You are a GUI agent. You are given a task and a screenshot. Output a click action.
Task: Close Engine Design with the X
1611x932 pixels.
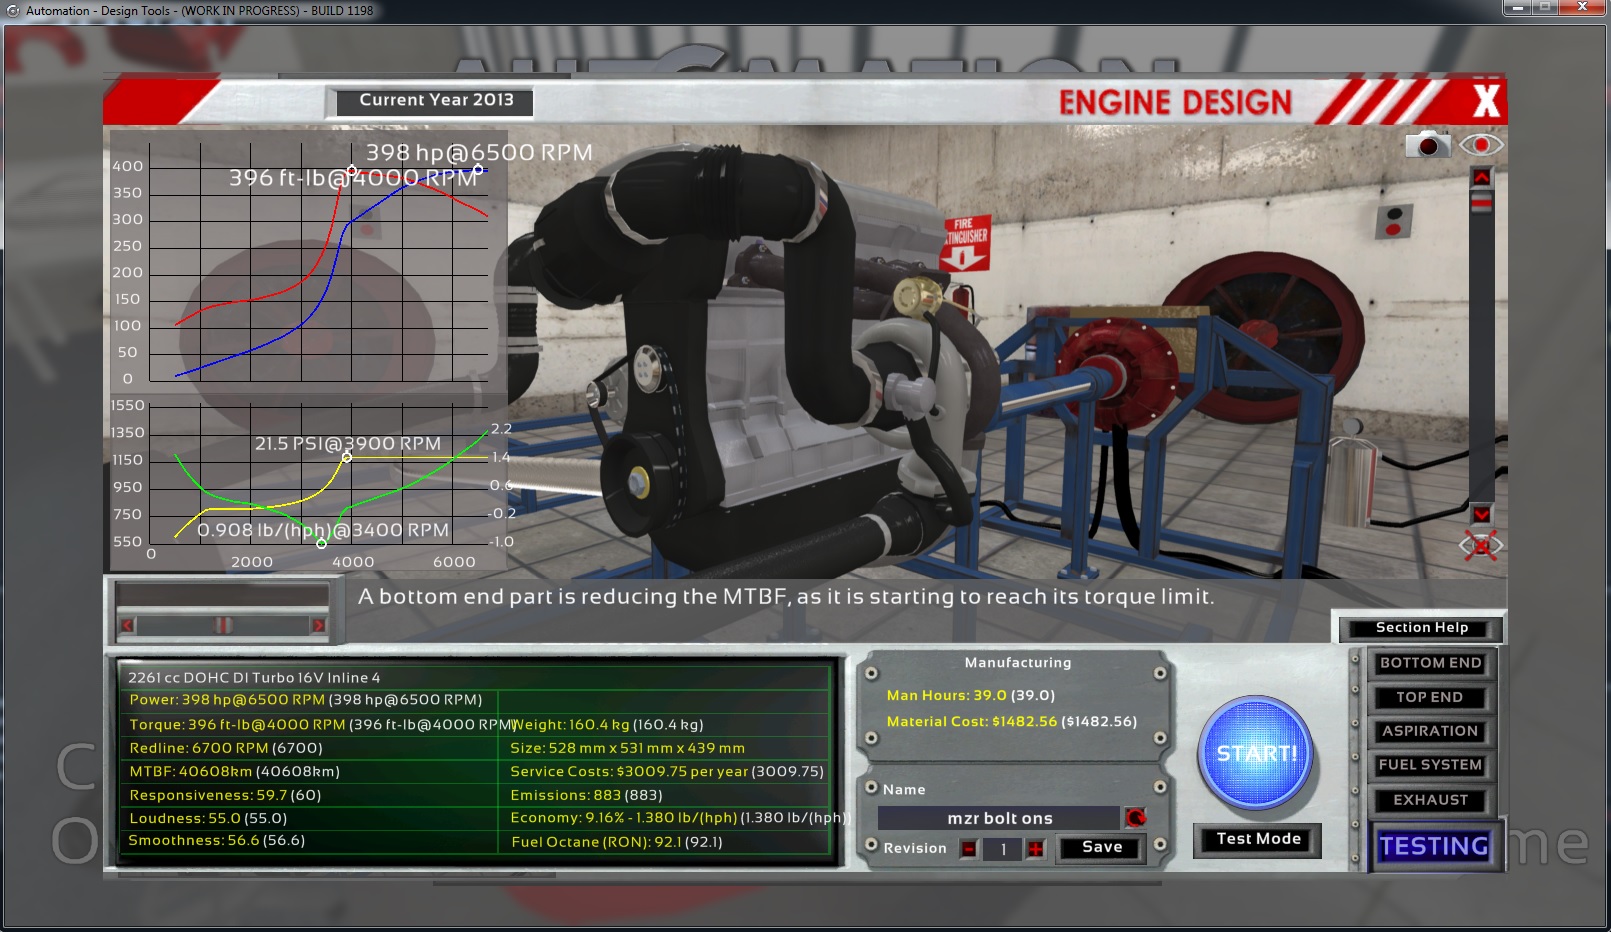(x=1486, y=101)
